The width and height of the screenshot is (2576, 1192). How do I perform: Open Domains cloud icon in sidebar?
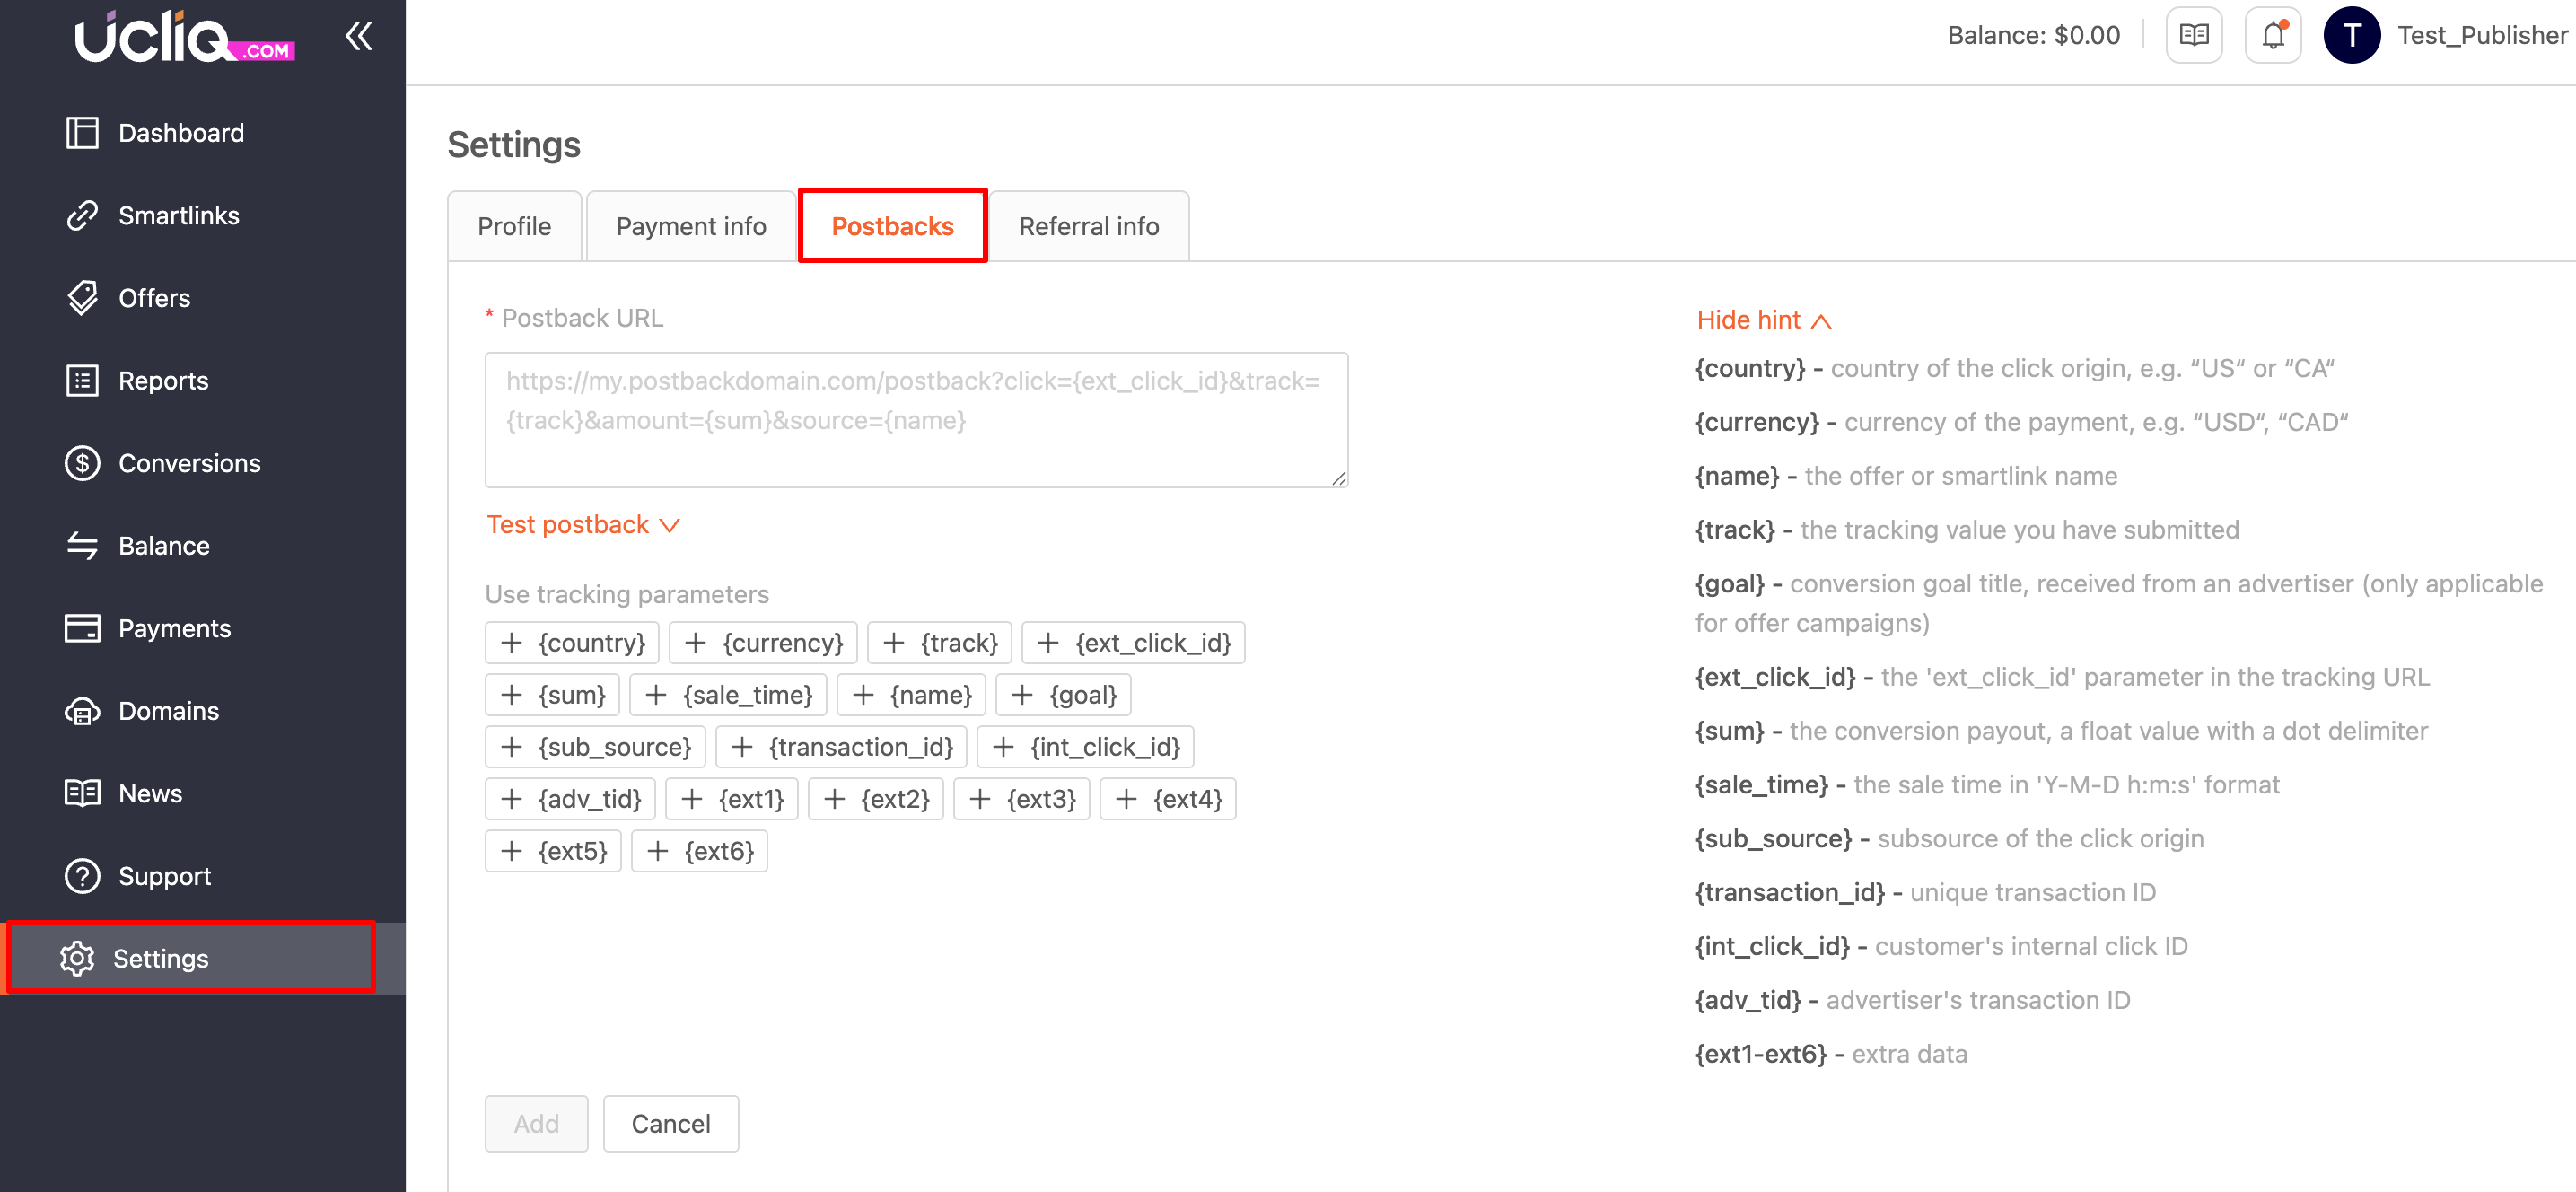82,711
